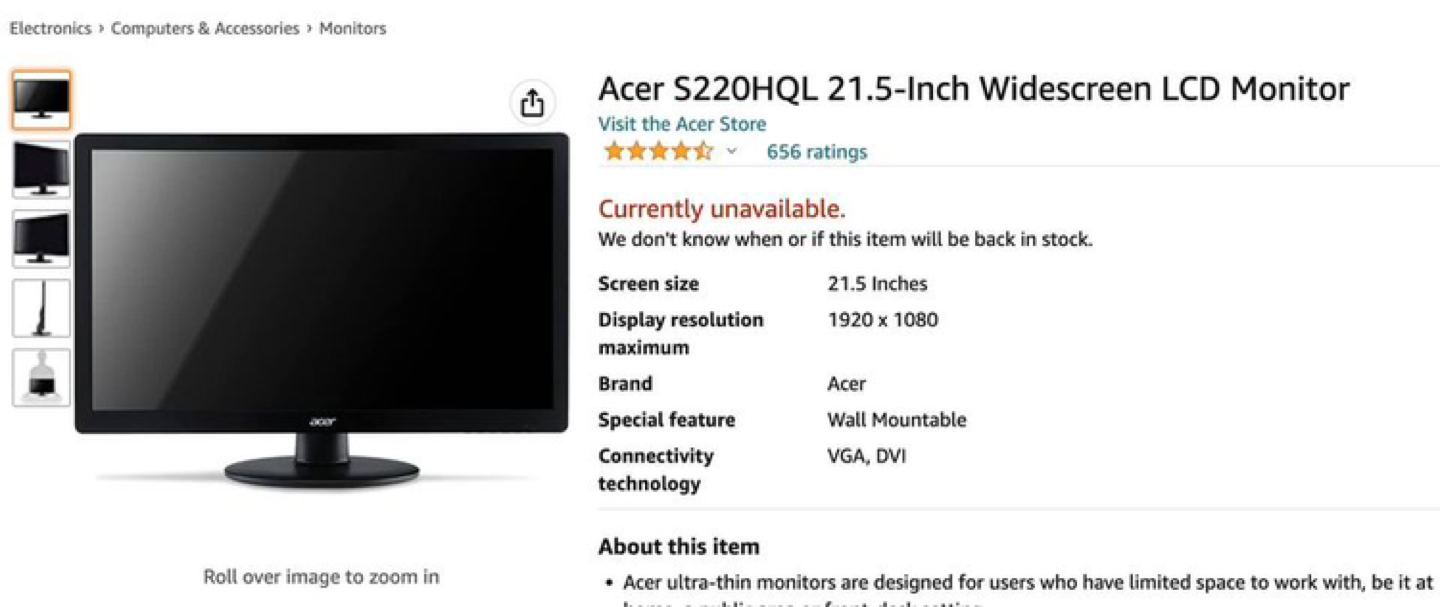Screen dimensions: 1440x607
Task: Select the third monitor thumbnail
Action: click(x=41, y=239)
